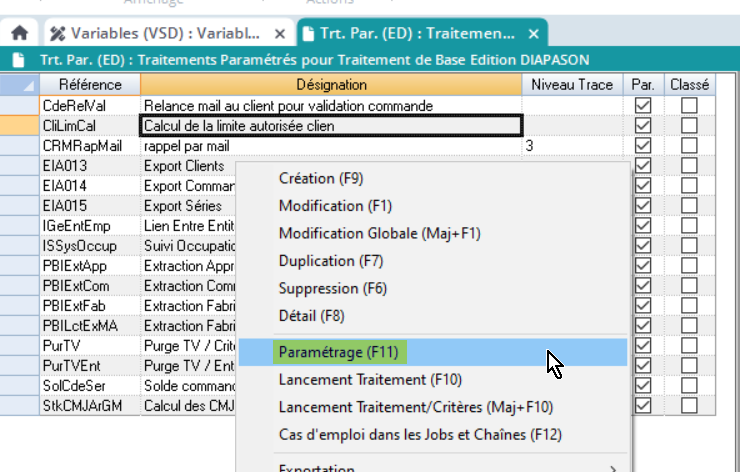Select Paramétrage (F11) in the context menu

point(339,352)
